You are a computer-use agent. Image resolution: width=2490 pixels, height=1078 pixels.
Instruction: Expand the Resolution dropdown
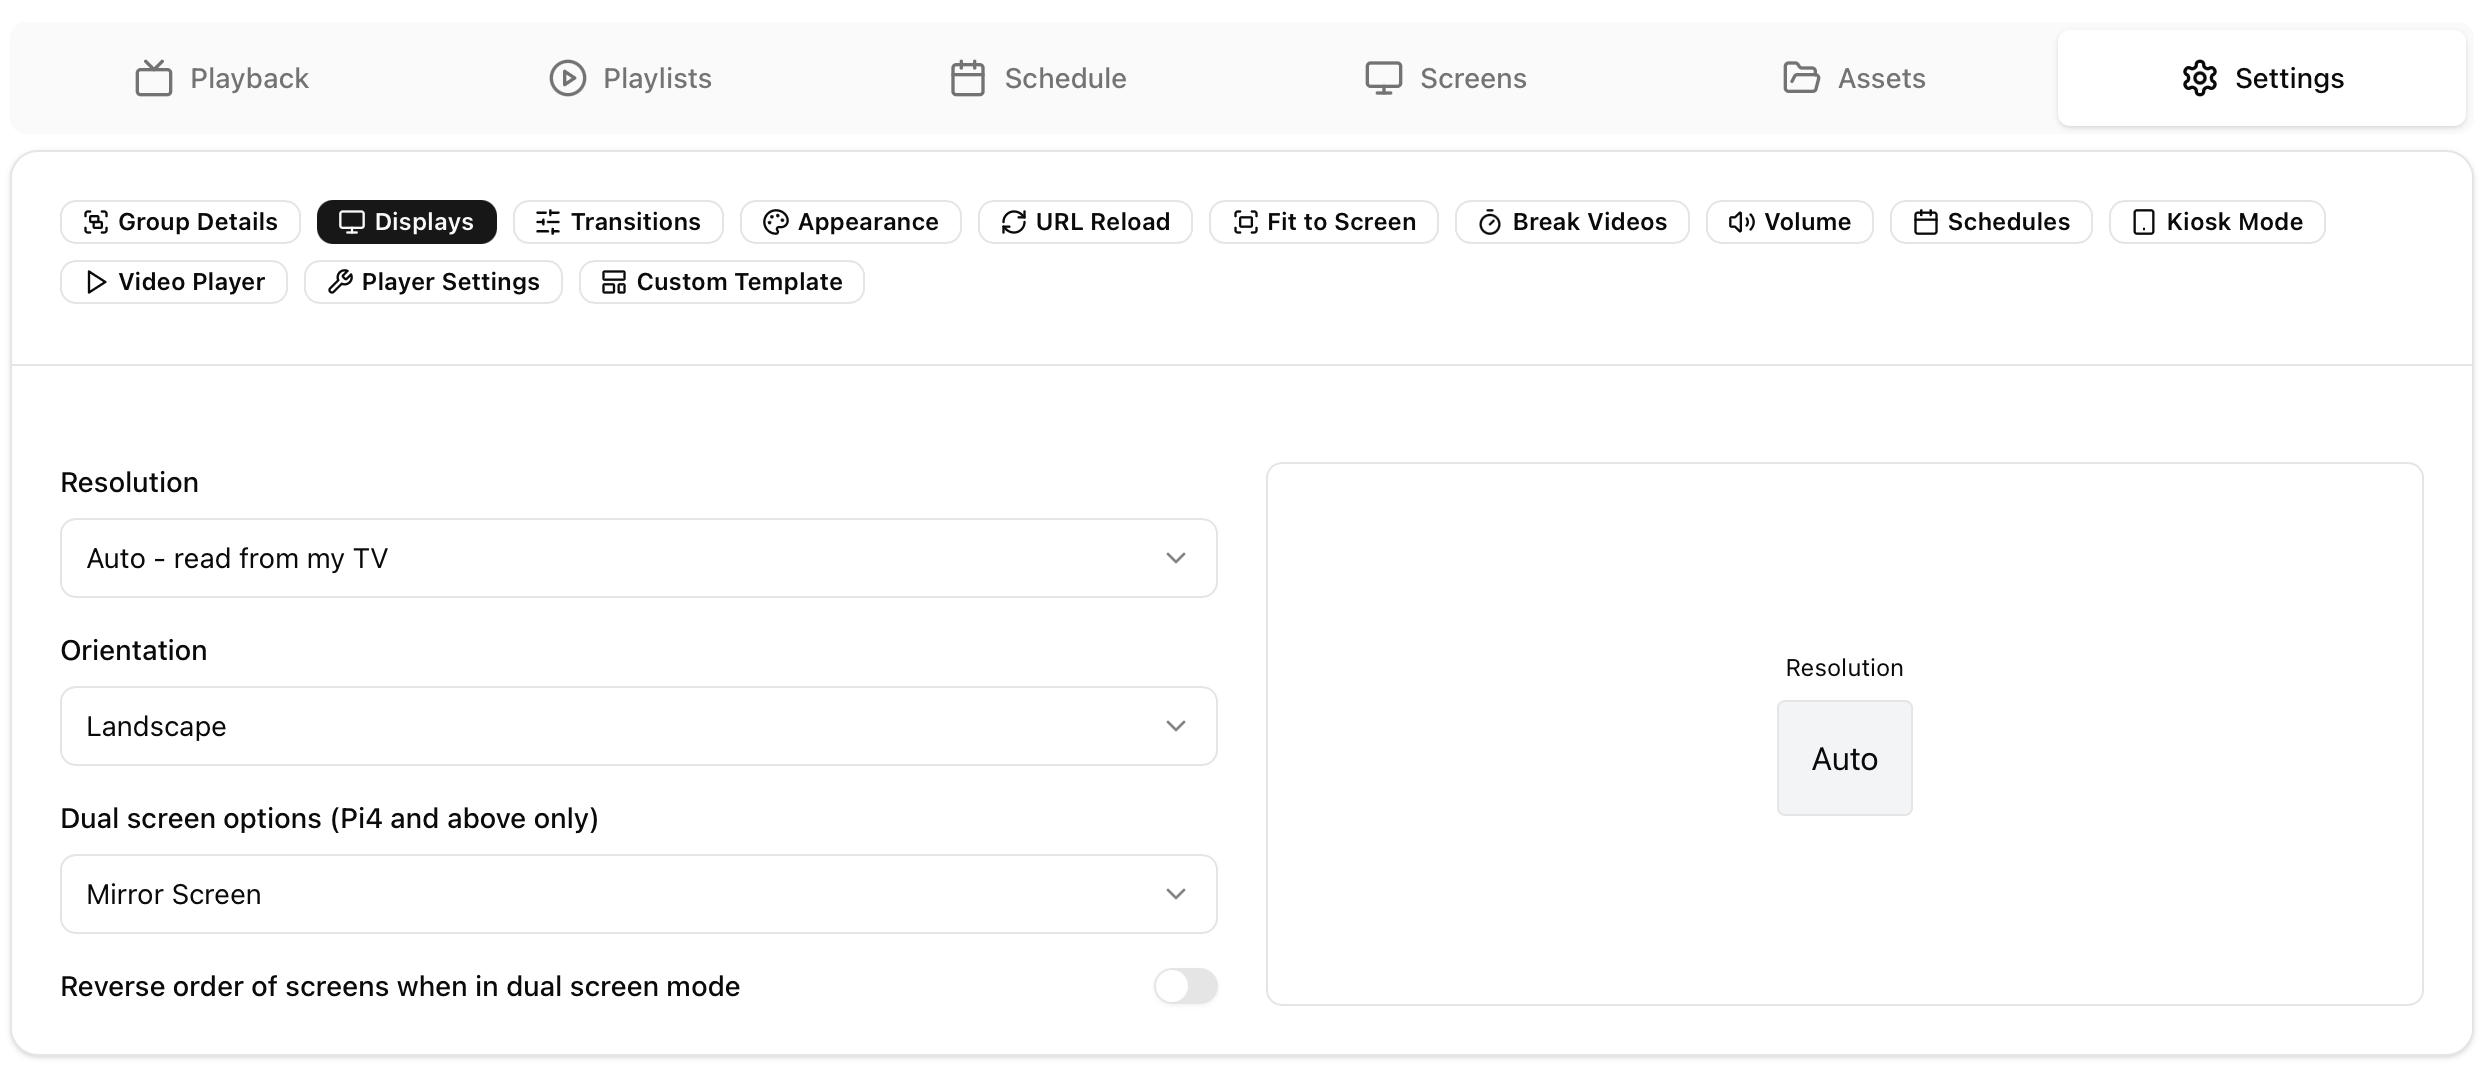tap(638, 558)
